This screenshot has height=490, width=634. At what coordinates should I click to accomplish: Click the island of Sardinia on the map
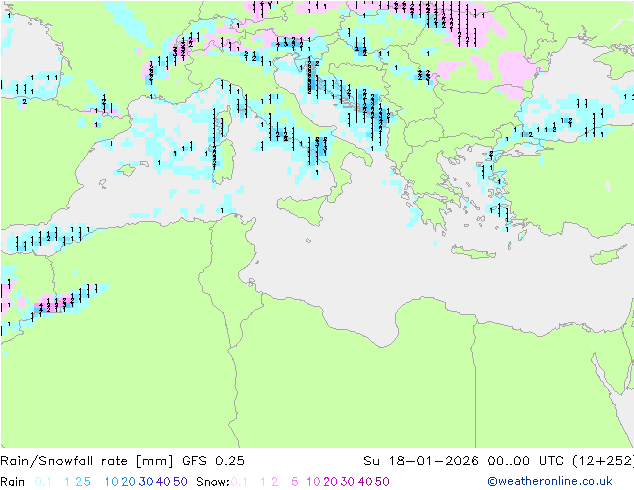(x=224, y=161)
